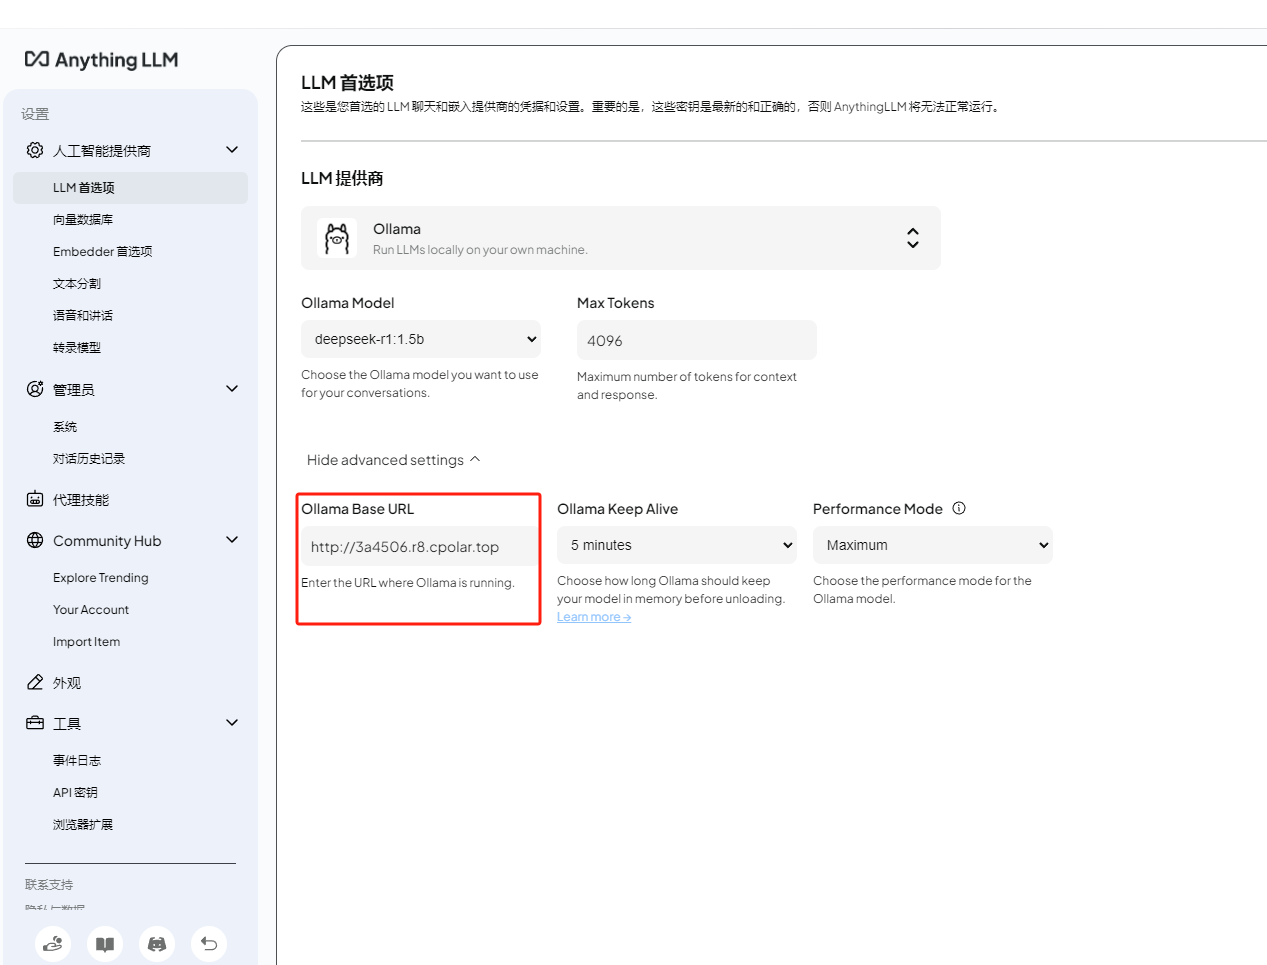This screenshot has width=1267, height=965.
Task: Open 外观 settings
Action: point(67,683)
